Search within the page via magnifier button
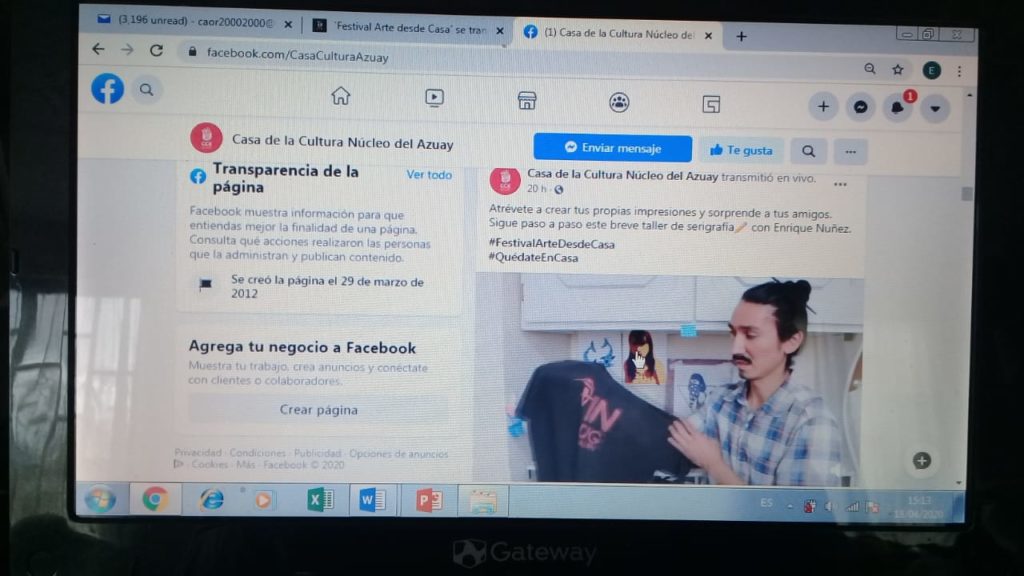Image resolution: width=1024 pixels, height=576 pixels. tap(808, 152)
